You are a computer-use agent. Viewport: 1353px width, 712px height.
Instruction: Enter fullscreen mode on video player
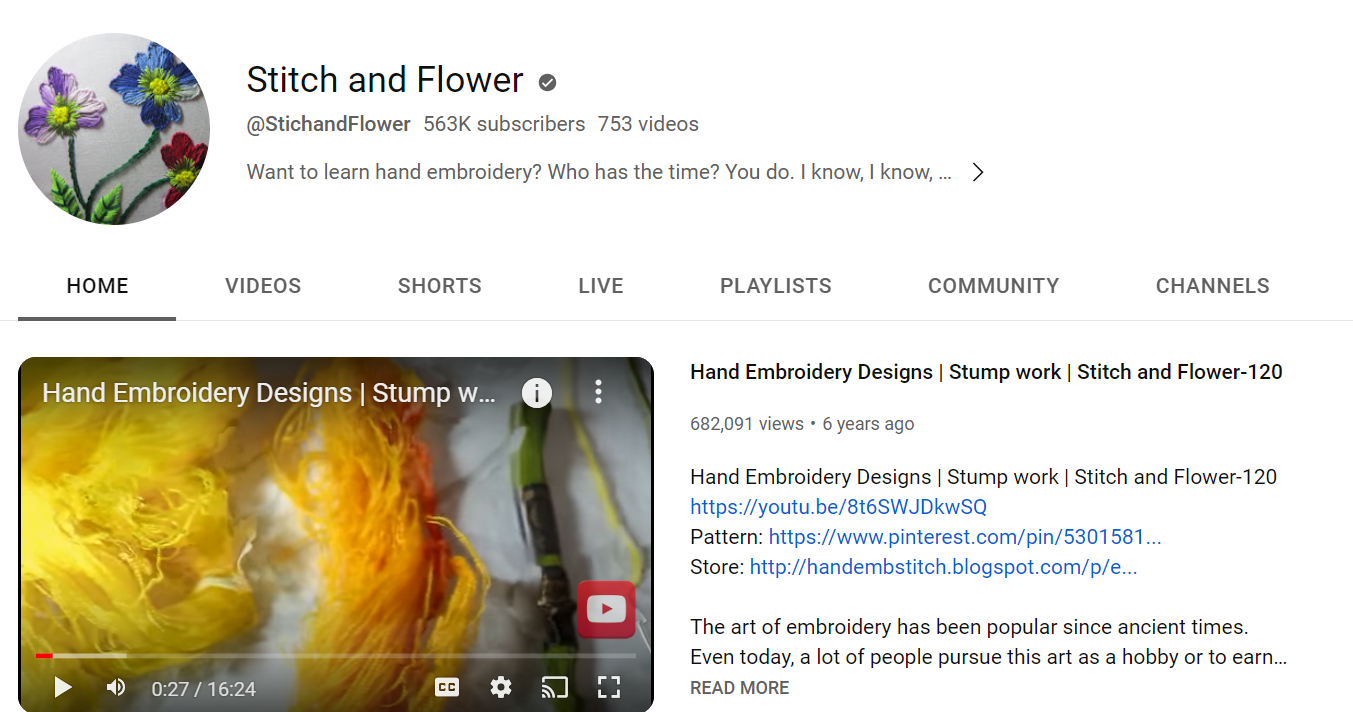pyautogui.click(x=609, y=687)
